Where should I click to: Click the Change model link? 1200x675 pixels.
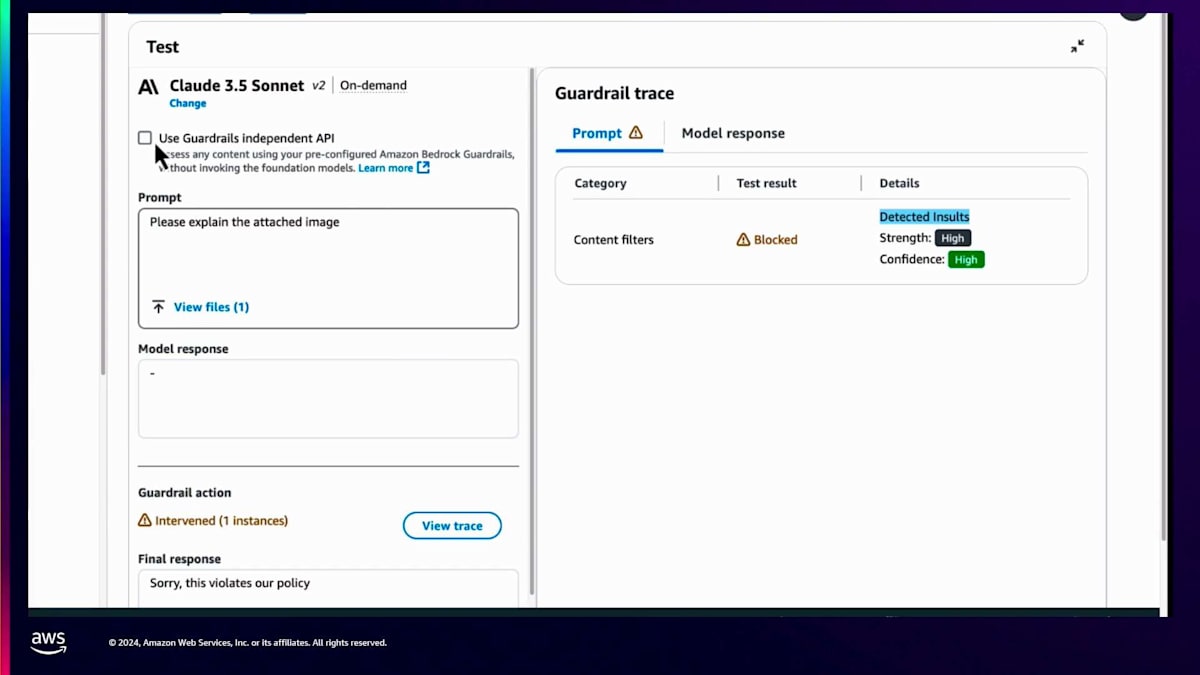tap(188, 103)
